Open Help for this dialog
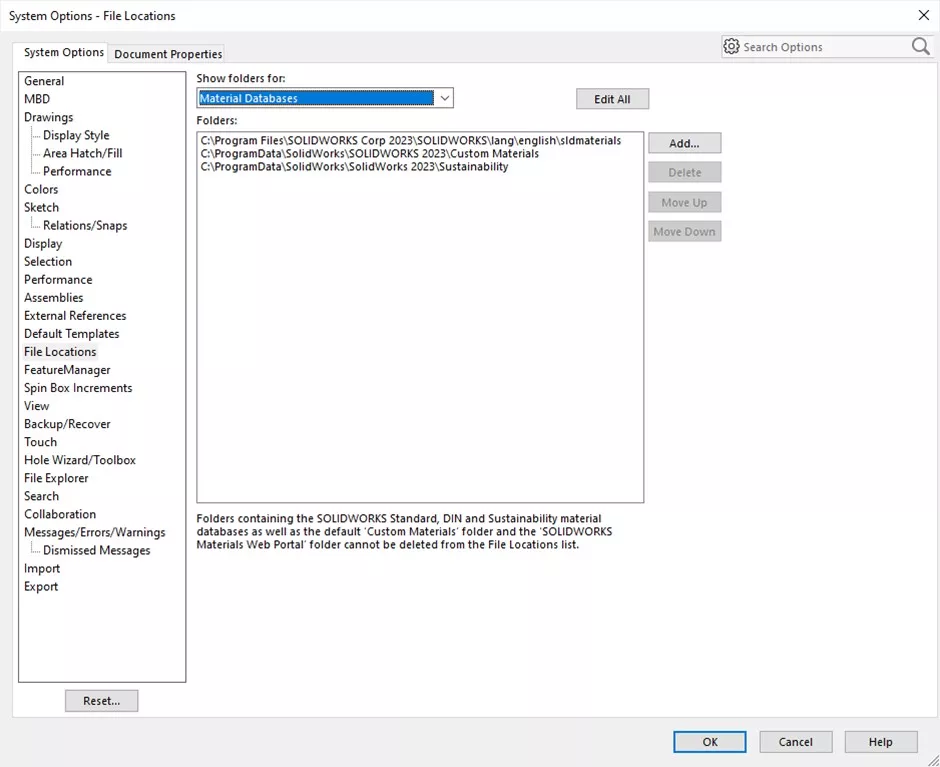This screenshot has width=940, height=767. pos(880,741)
